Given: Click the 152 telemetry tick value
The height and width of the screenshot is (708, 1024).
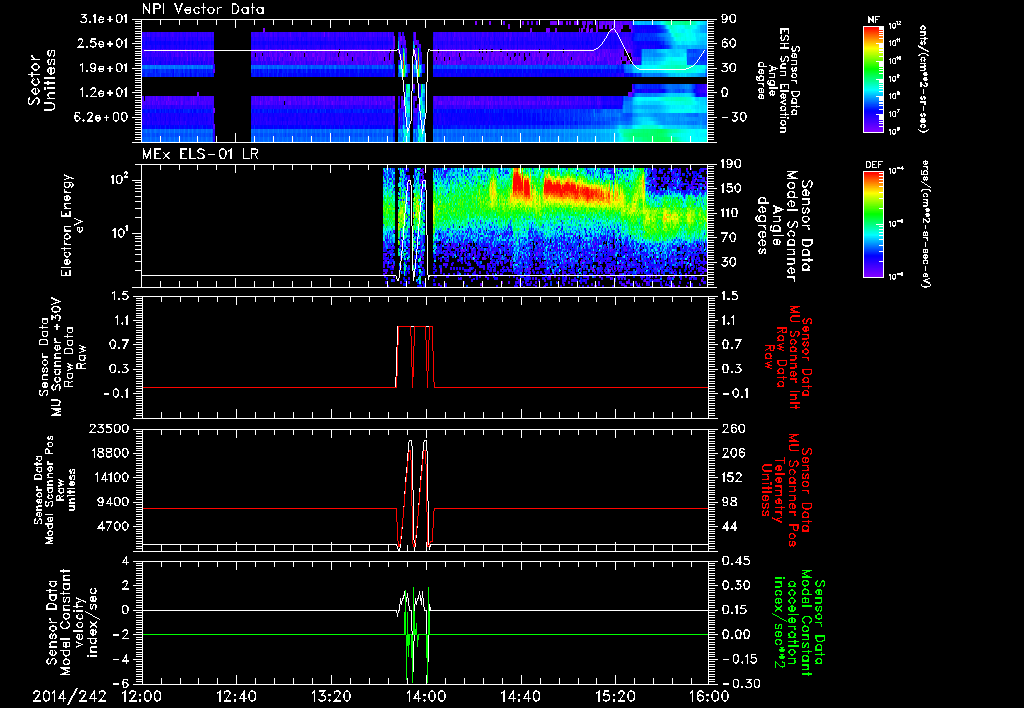Looking at the screenshot, I should click(731, 477).
